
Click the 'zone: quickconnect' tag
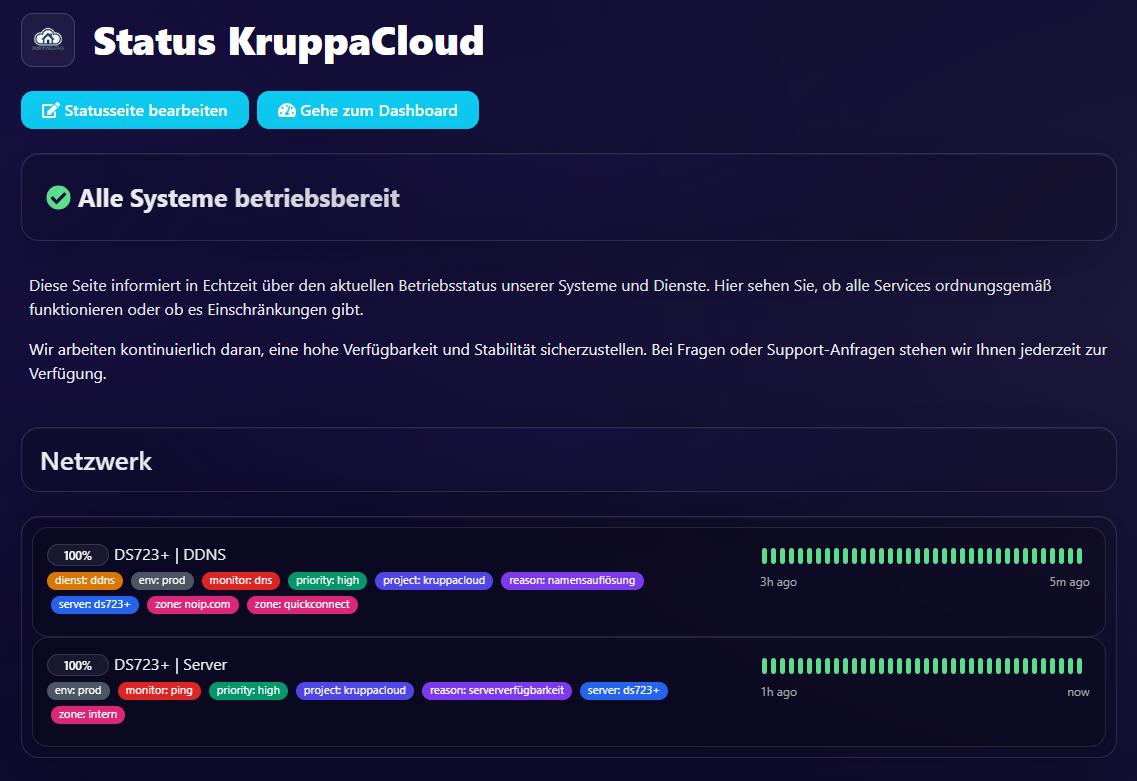point(302,604)
